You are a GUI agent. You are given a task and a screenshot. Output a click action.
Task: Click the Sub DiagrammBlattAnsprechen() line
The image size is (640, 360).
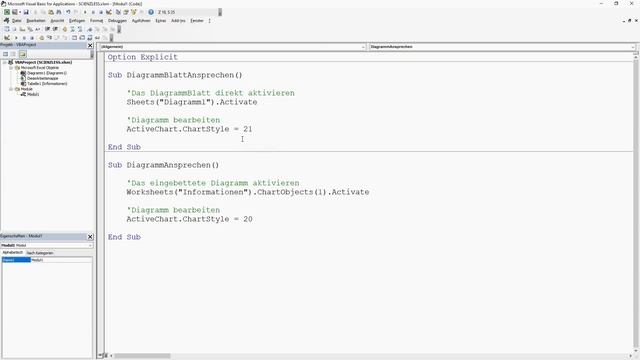175,75
